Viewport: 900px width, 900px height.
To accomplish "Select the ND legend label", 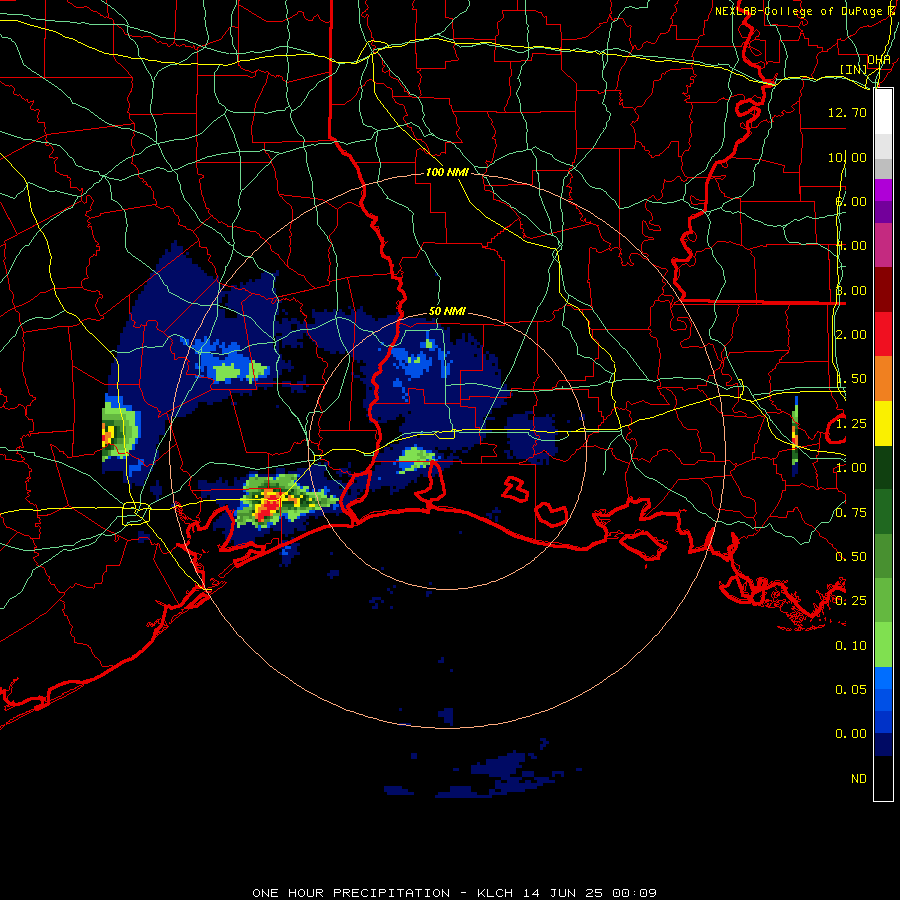I will point(859,779).
